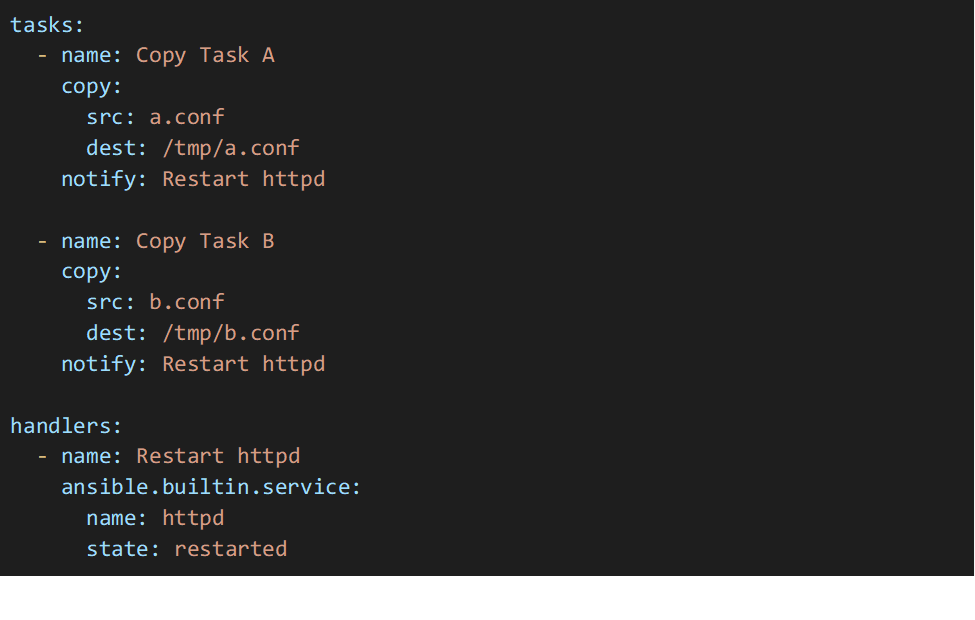
Task: Click the '/tmp/a.conf' destination path
Action: click(231, 148)
